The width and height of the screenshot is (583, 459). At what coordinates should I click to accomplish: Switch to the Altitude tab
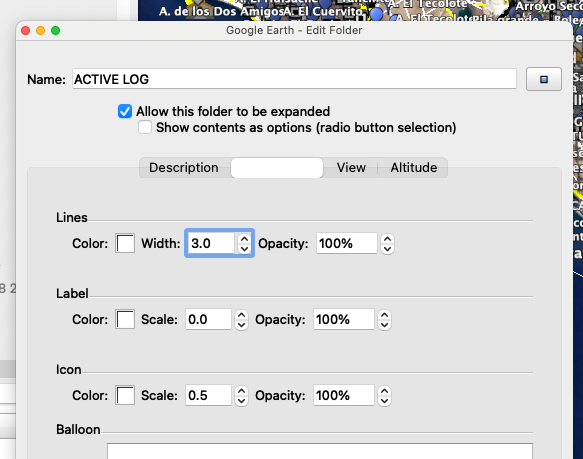pos(413,168)
